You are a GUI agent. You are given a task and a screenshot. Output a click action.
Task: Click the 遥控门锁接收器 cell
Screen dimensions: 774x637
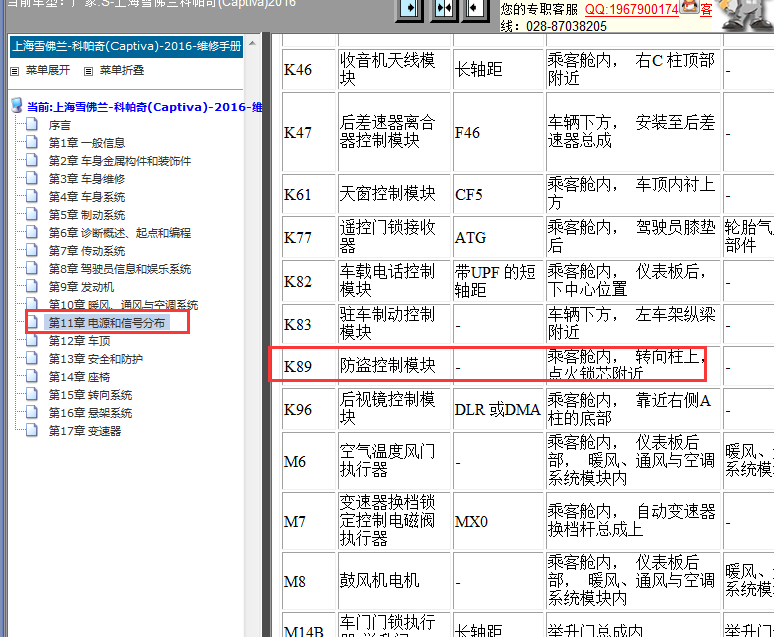click(x=395, y=237)
